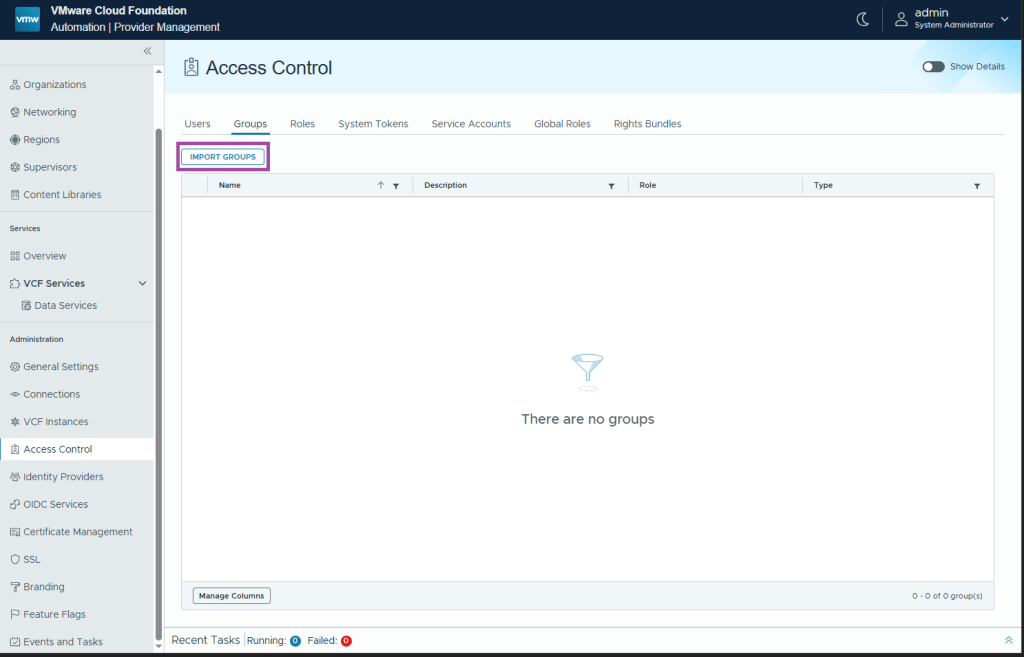
Task: Click the Description column filter icon
Action: click(x=611, y=186)
